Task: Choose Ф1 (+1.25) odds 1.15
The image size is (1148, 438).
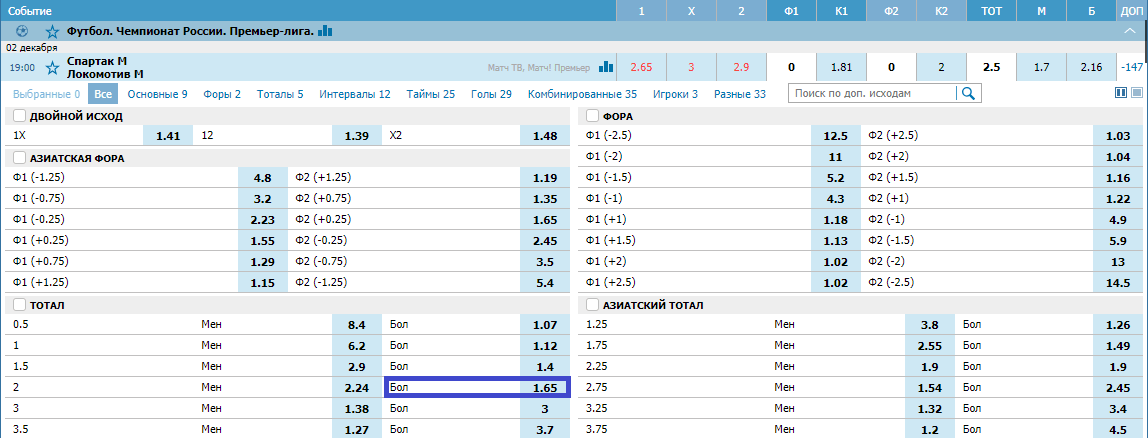Action: click(262, 282)
